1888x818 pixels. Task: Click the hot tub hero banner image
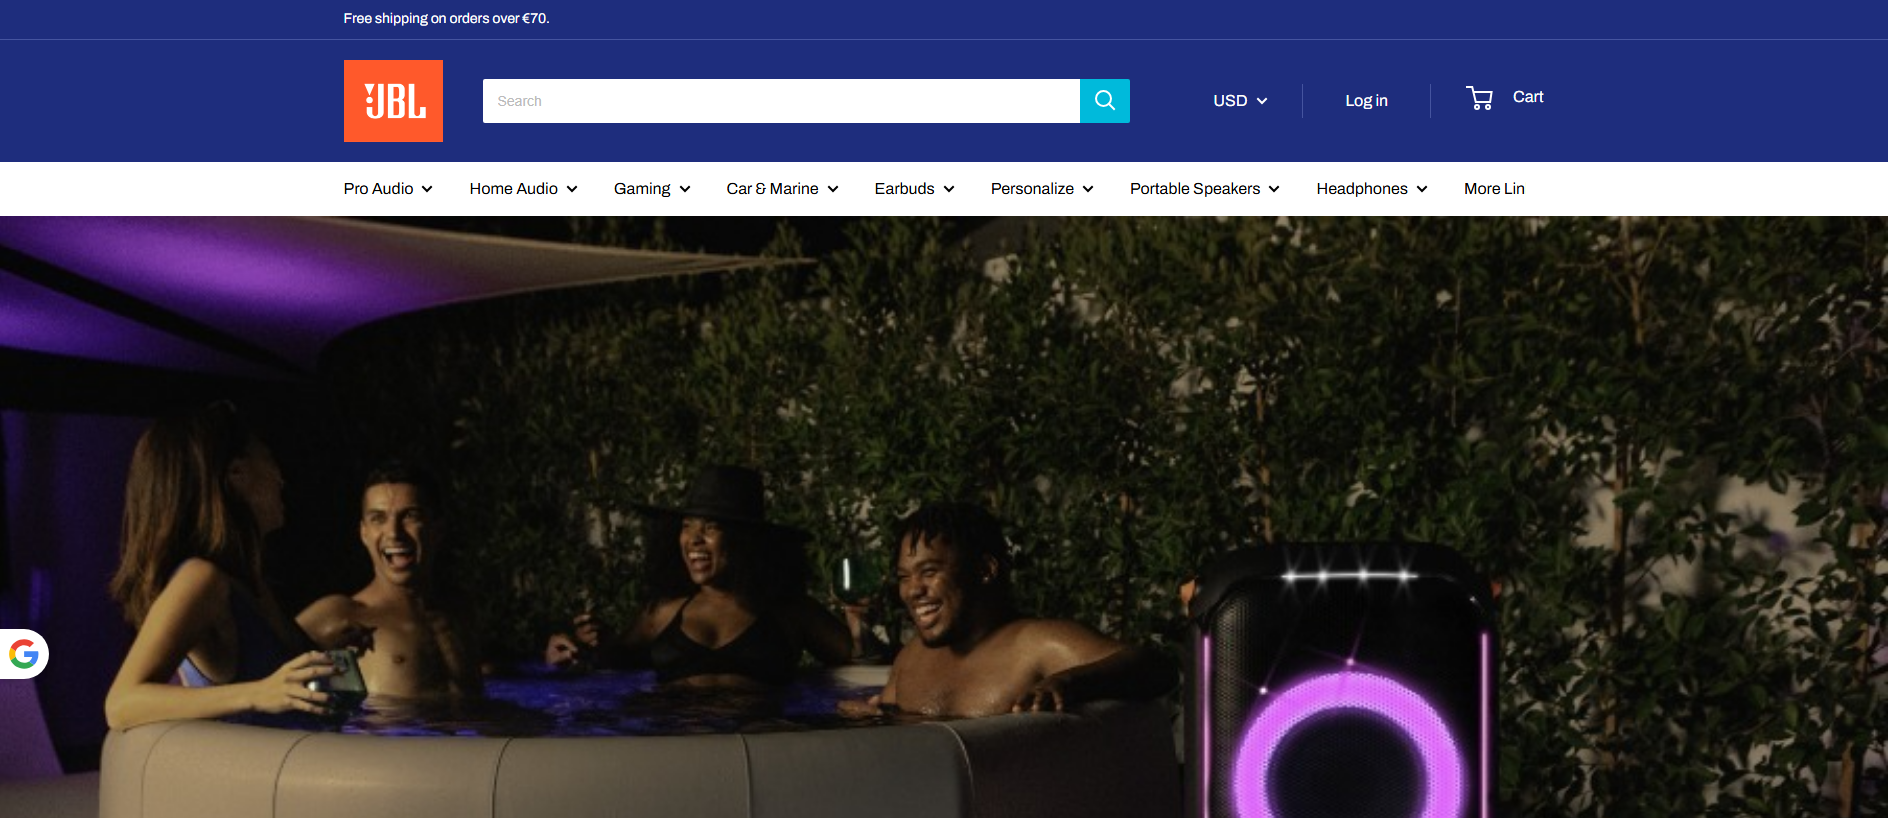[x=944, y=517]
